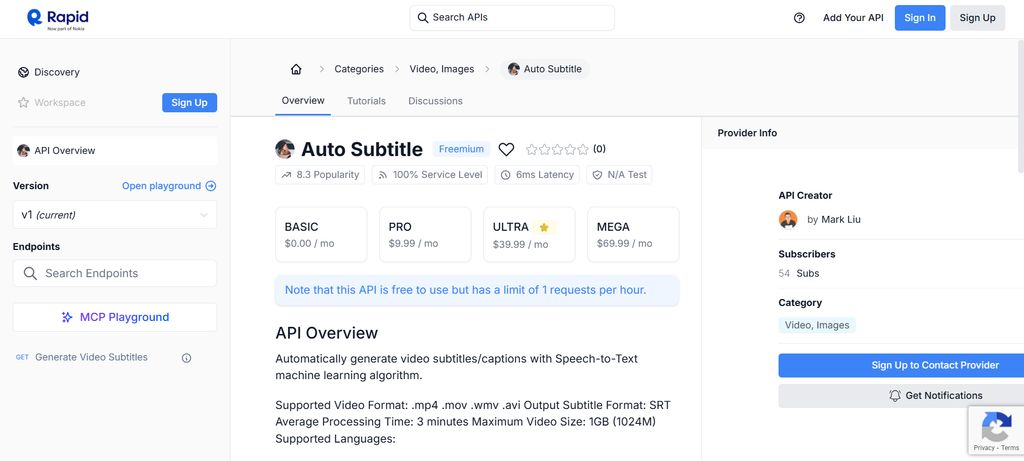Select the MEGA $69.99 plan card
Screen dimensions: 1024x461
[x=633, y=235]
